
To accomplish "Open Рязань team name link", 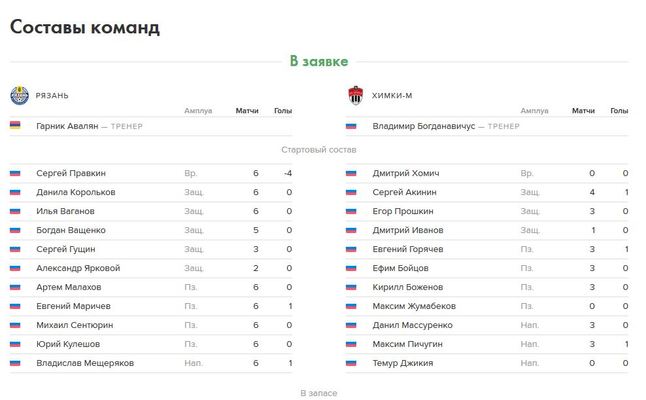I will coord(52,96).
